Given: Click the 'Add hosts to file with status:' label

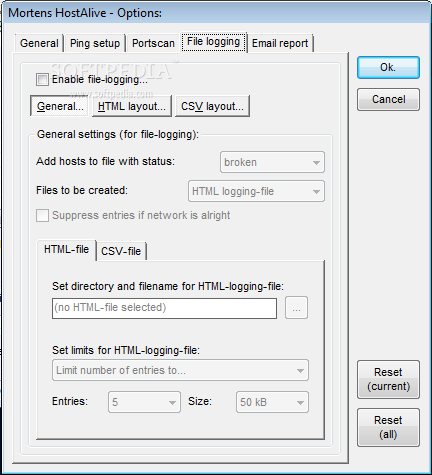Looking at the screenshot, I should [x=105, y=161].
